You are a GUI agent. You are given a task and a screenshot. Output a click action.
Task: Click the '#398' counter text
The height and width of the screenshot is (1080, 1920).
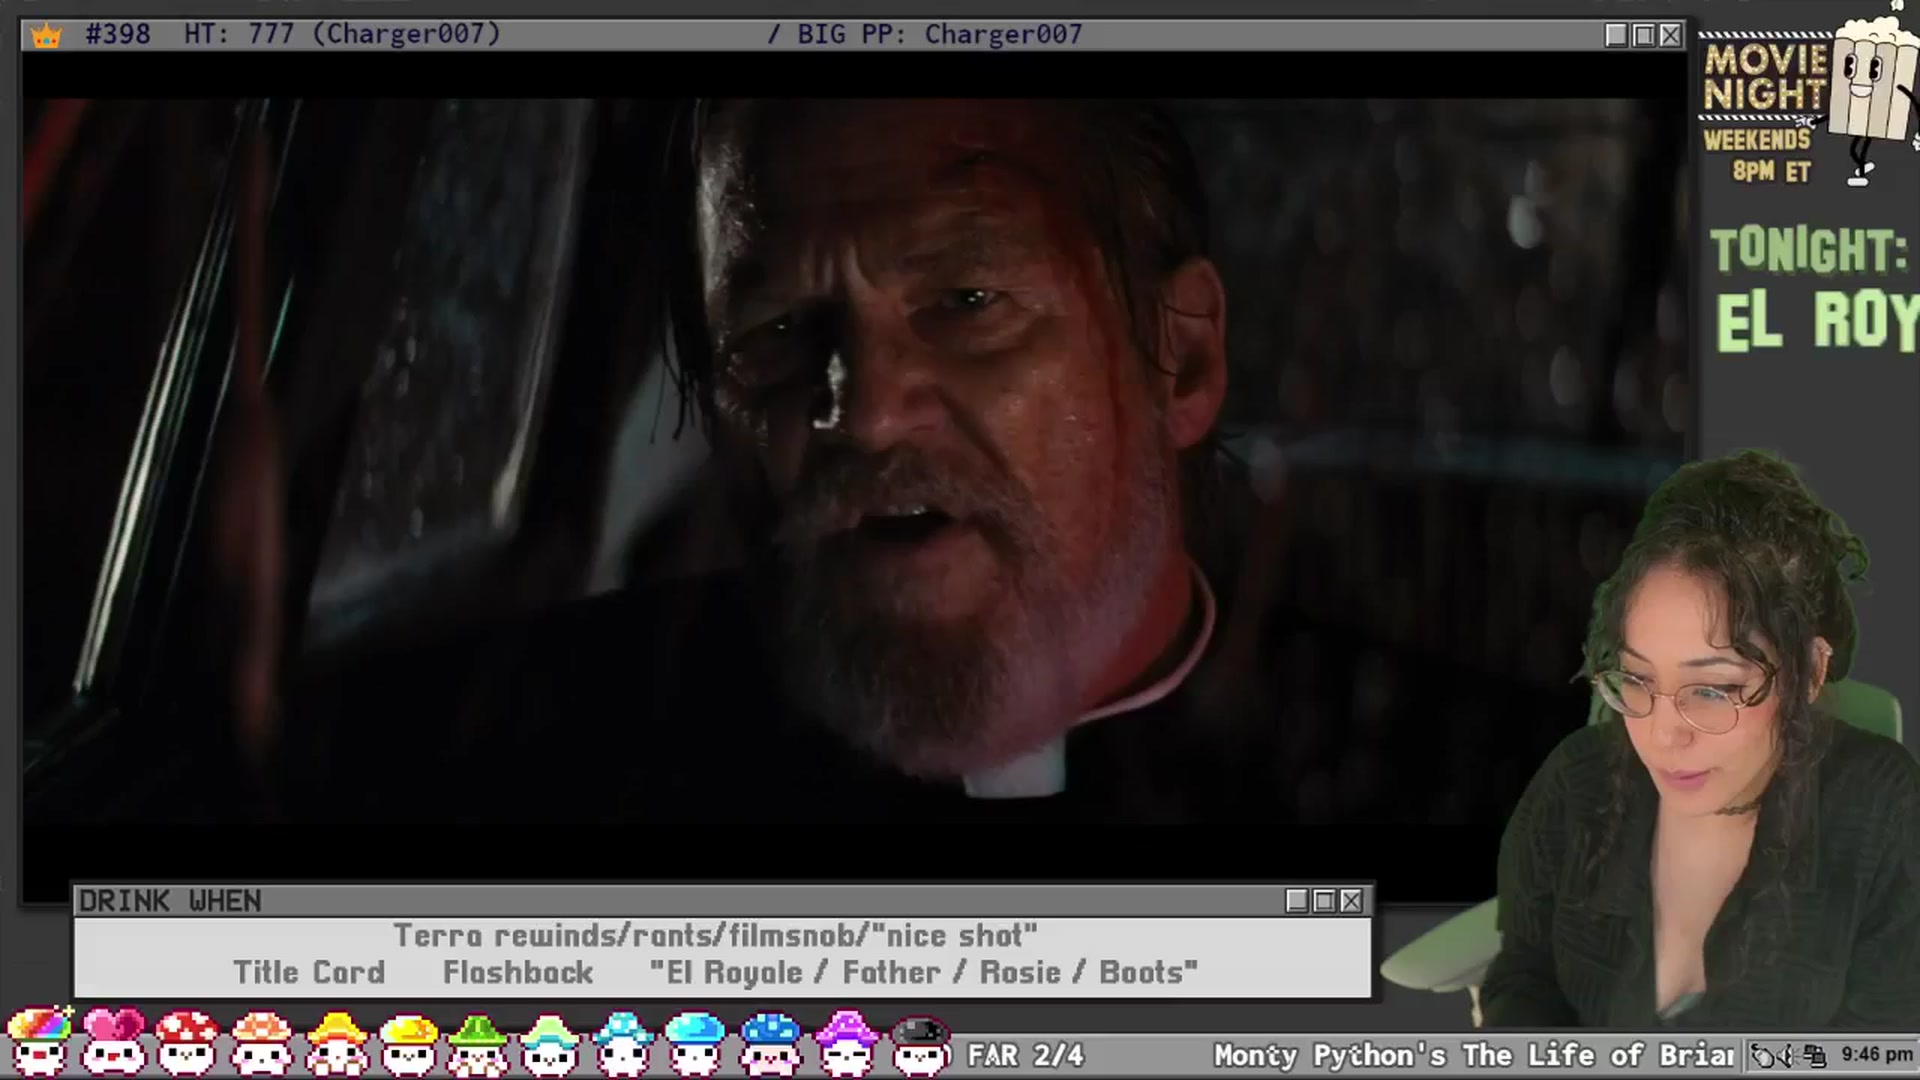point(118,34)
